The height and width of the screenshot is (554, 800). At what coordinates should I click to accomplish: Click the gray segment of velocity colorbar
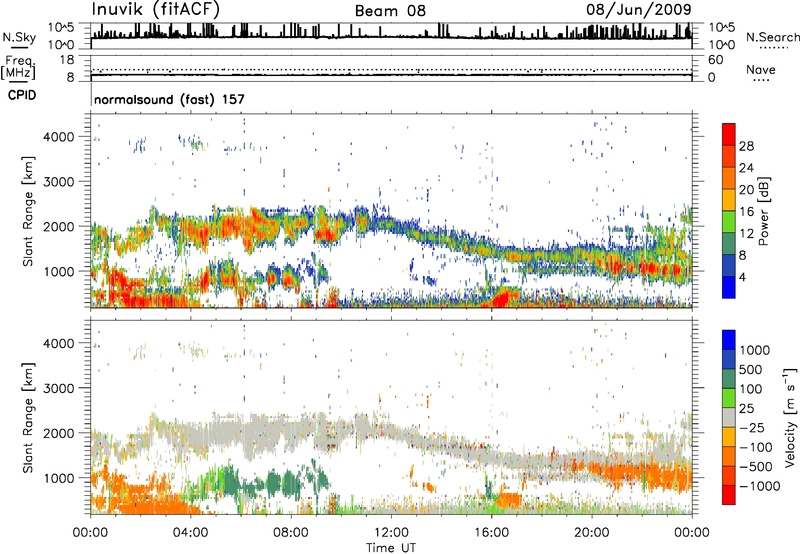pos(729,417)
